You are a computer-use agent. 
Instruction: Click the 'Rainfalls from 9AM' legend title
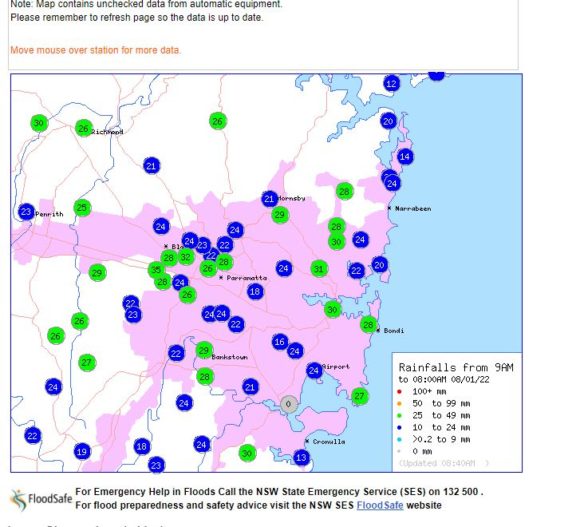coord(456,367)
